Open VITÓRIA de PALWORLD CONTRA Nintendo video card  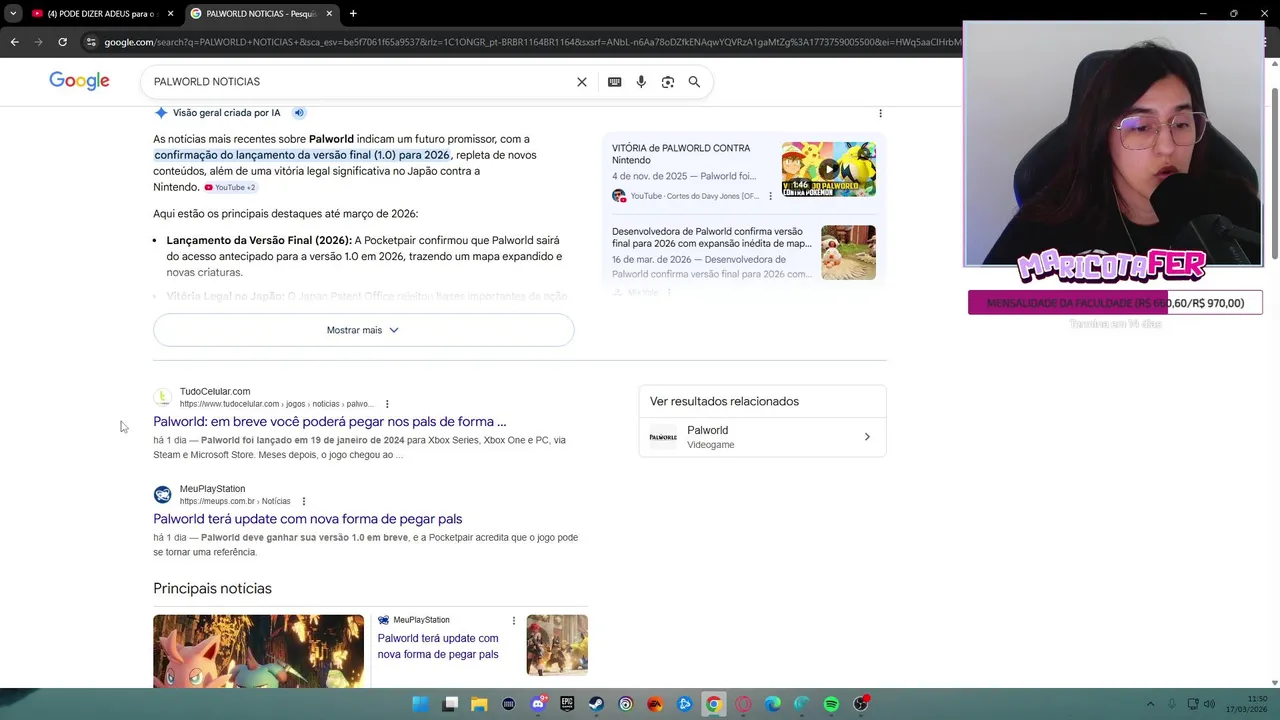click(x=743, y=170)
